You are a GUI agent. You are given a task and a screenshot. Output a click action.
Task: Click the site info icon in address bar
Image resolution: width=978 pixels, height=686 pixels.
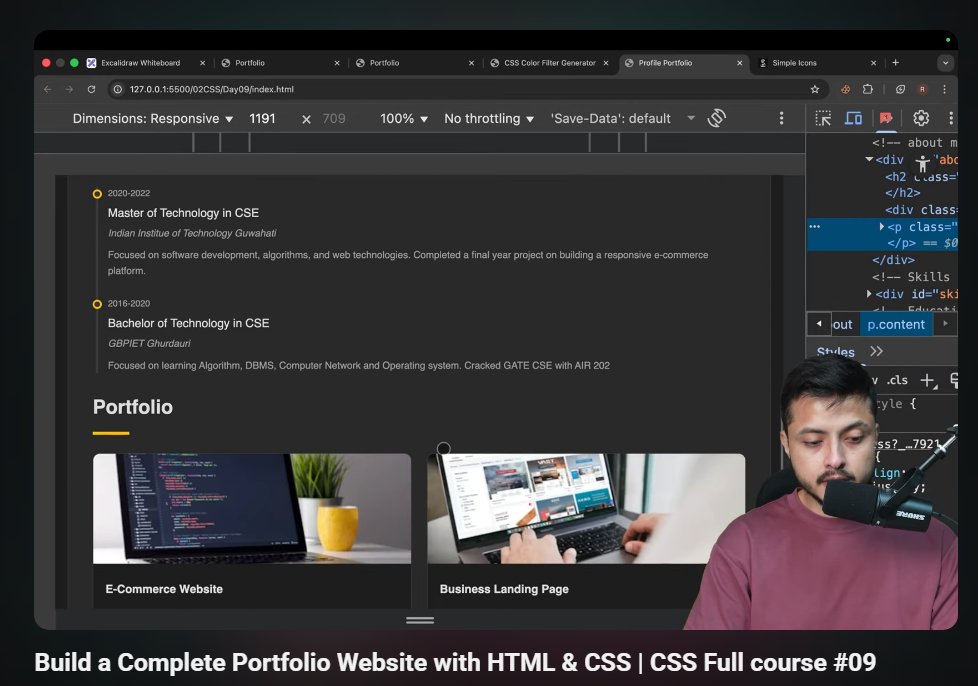(x=117, y=89)
